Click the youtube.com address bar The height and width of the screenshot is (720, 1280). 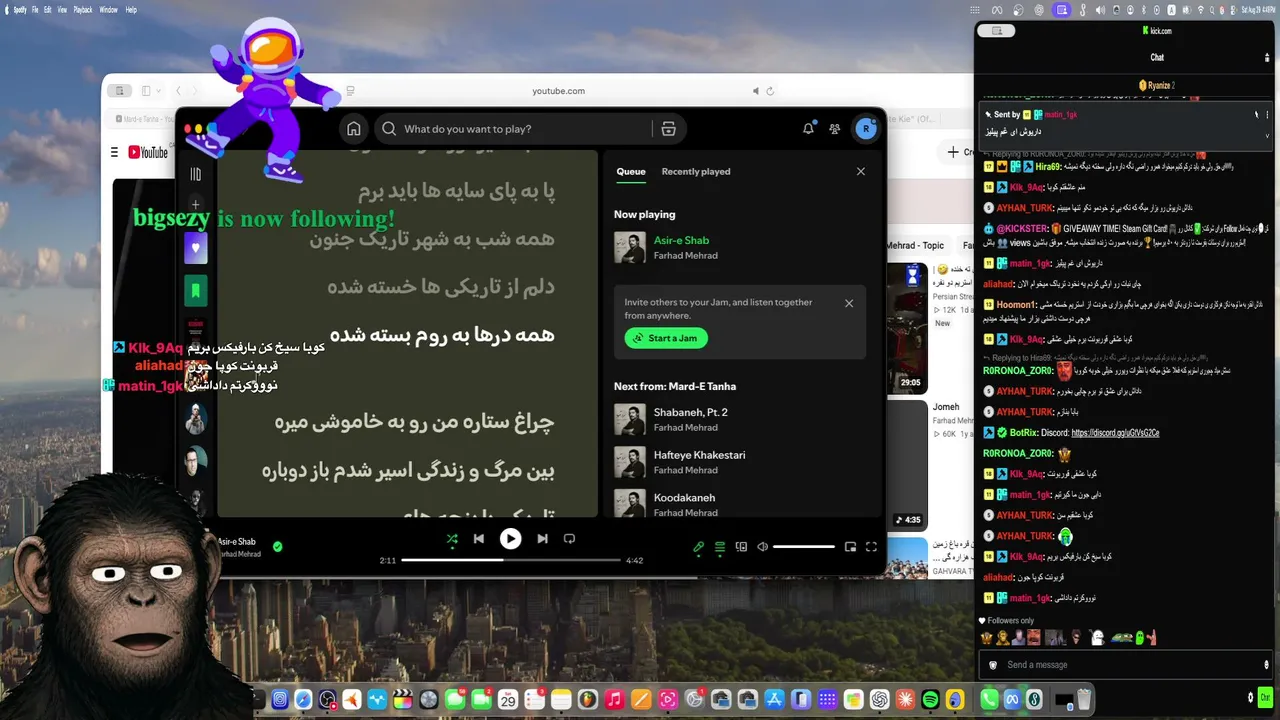pyautogui.click(x=558, y=91)
